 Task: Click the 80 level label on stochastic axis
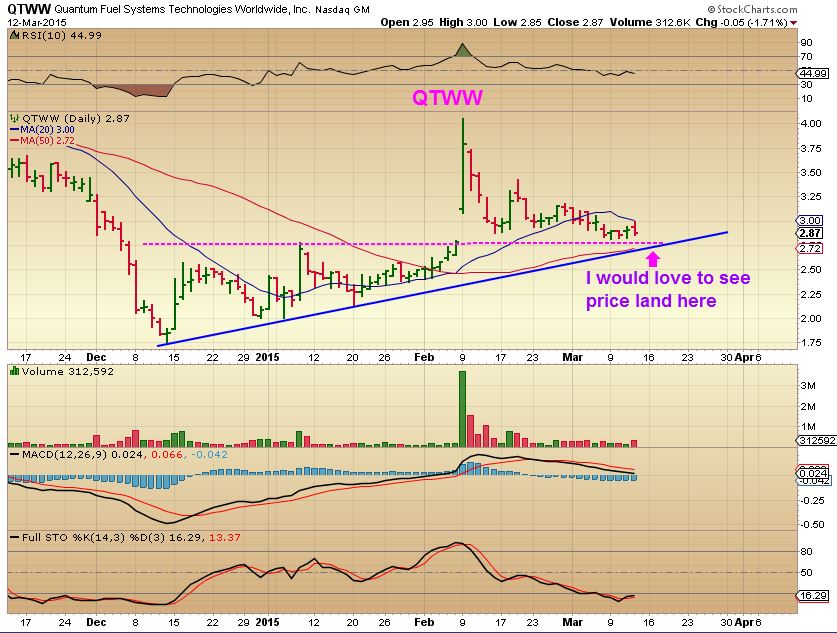[806, 551]
